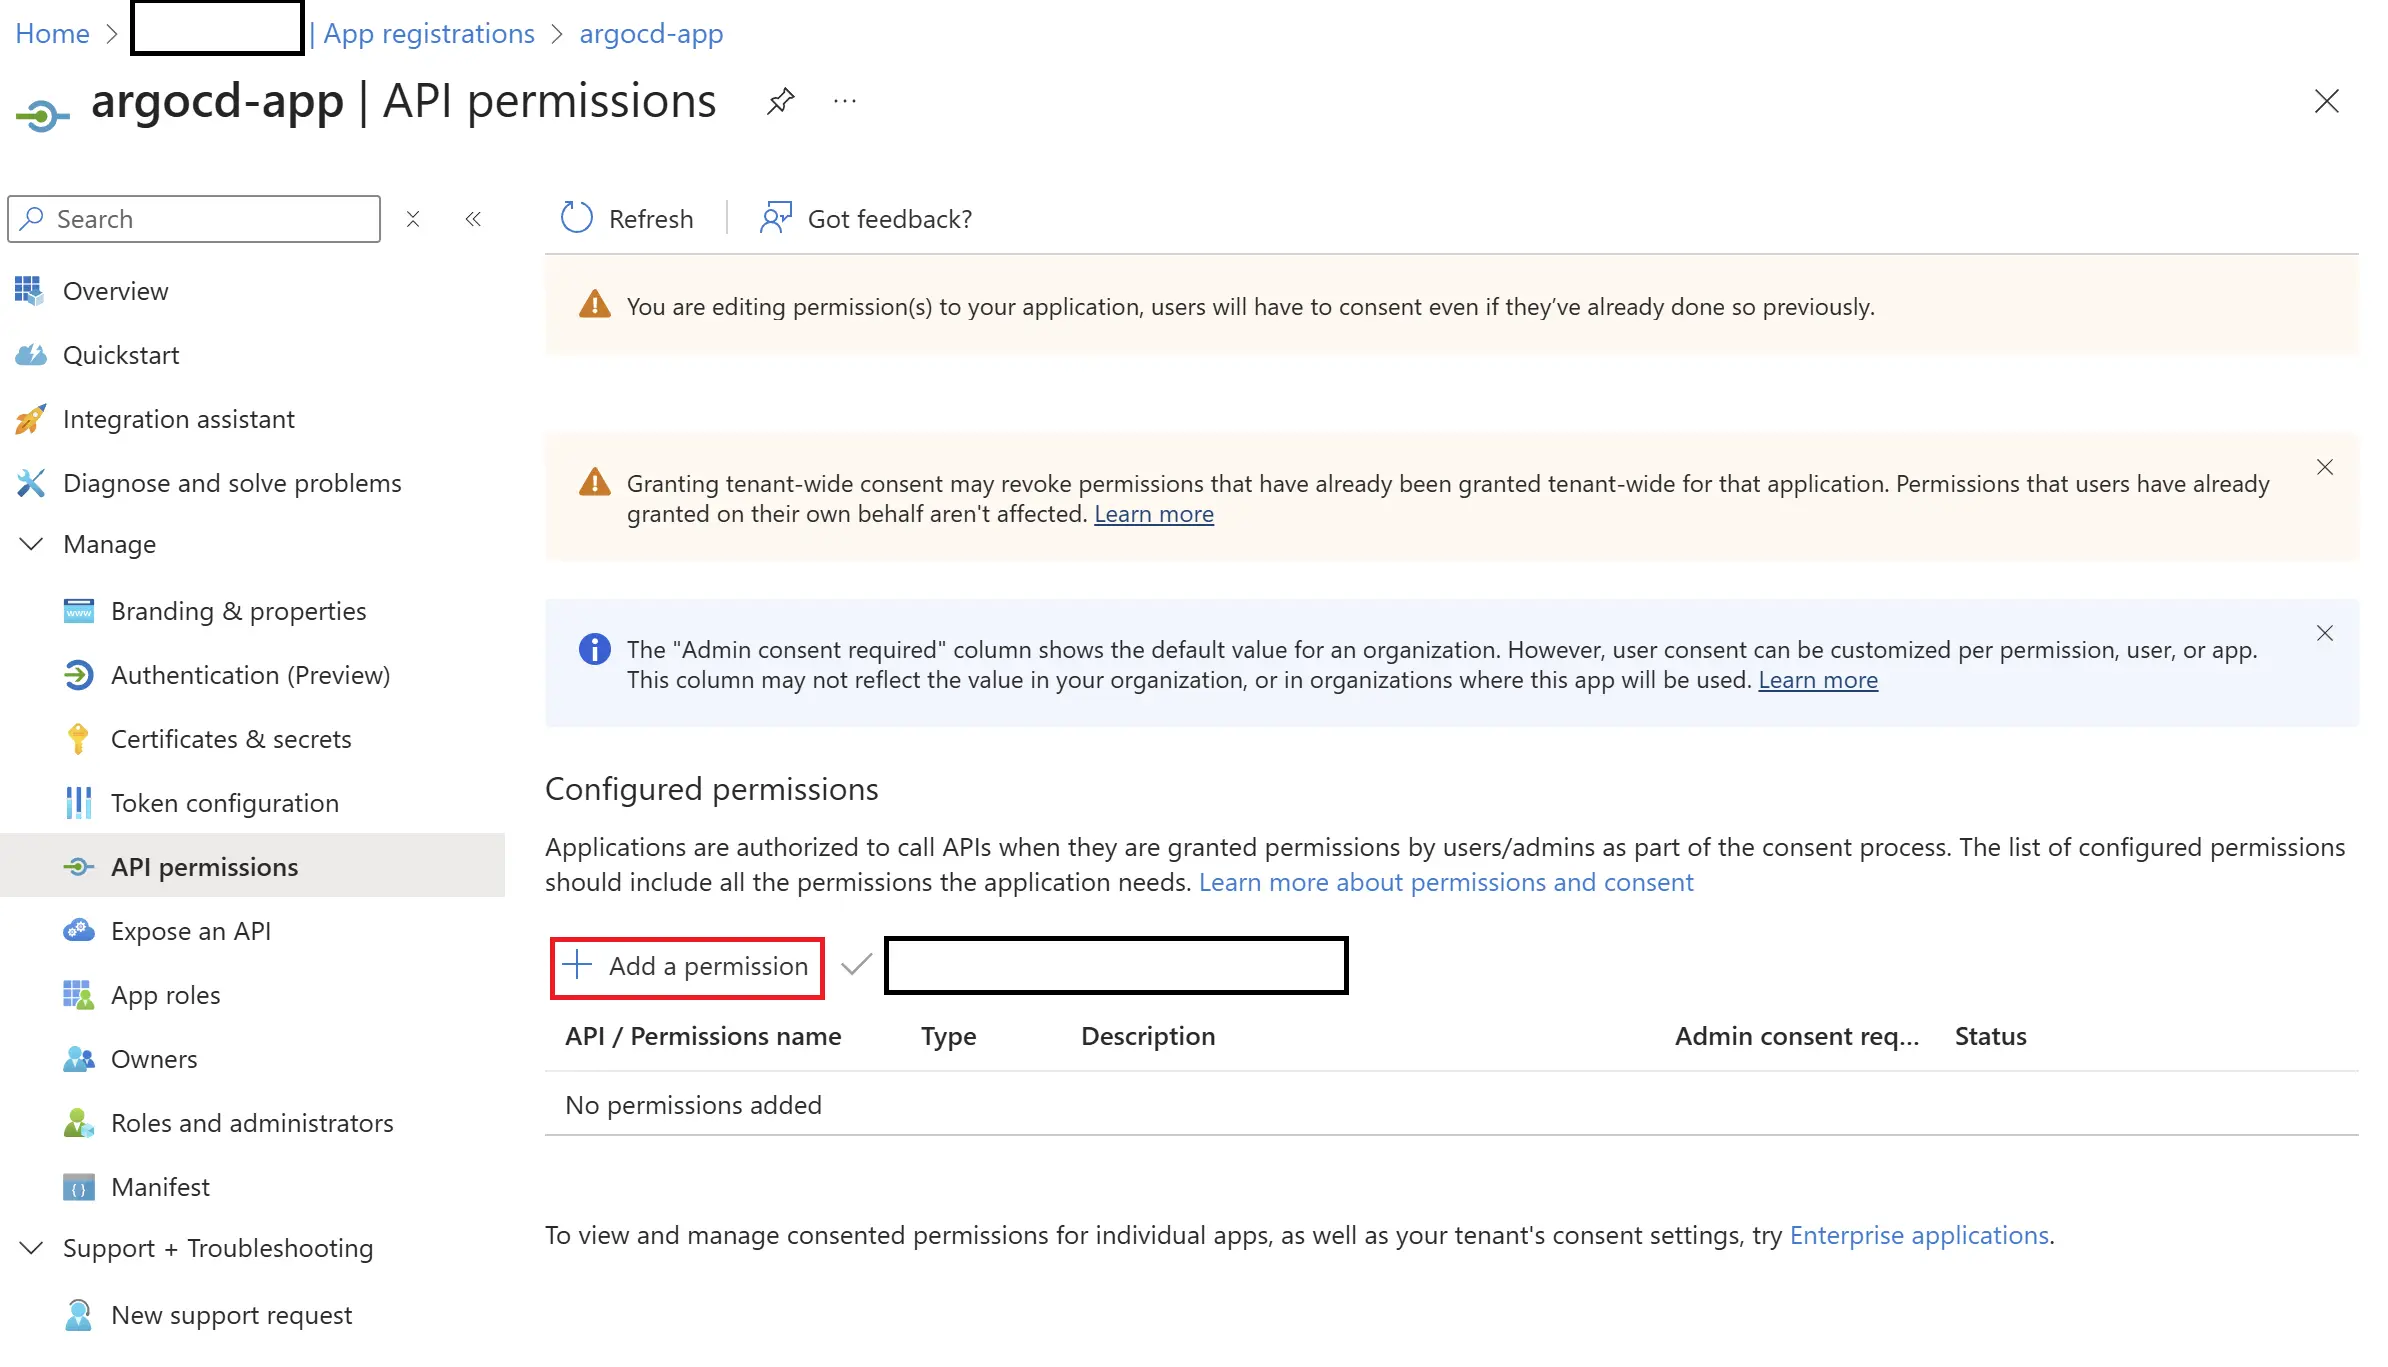Screen dimensions: 2388x1367
Task: Click argocd-app breadcrumb
Action: click(651, 33)
